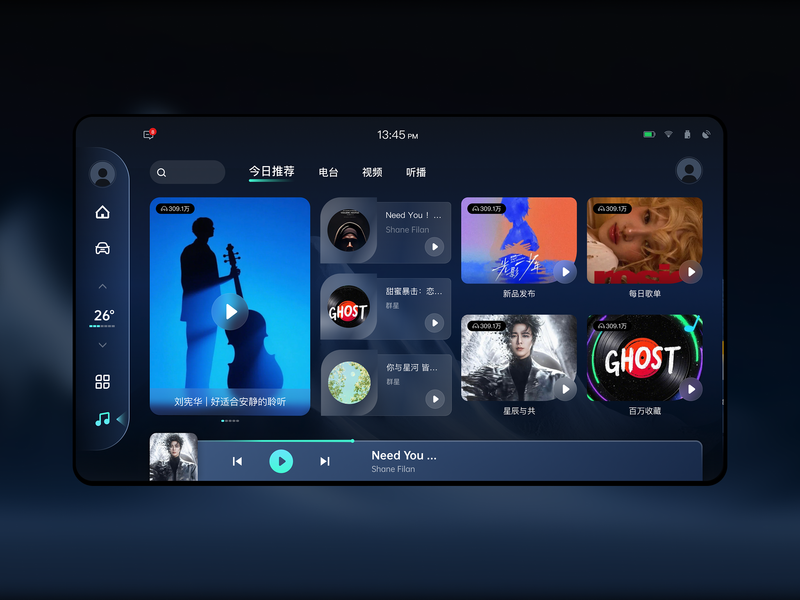The height and width of the screenshot is (600, 800).
Task: Click Need You album disc thumbnail
Action: [348, 230]
